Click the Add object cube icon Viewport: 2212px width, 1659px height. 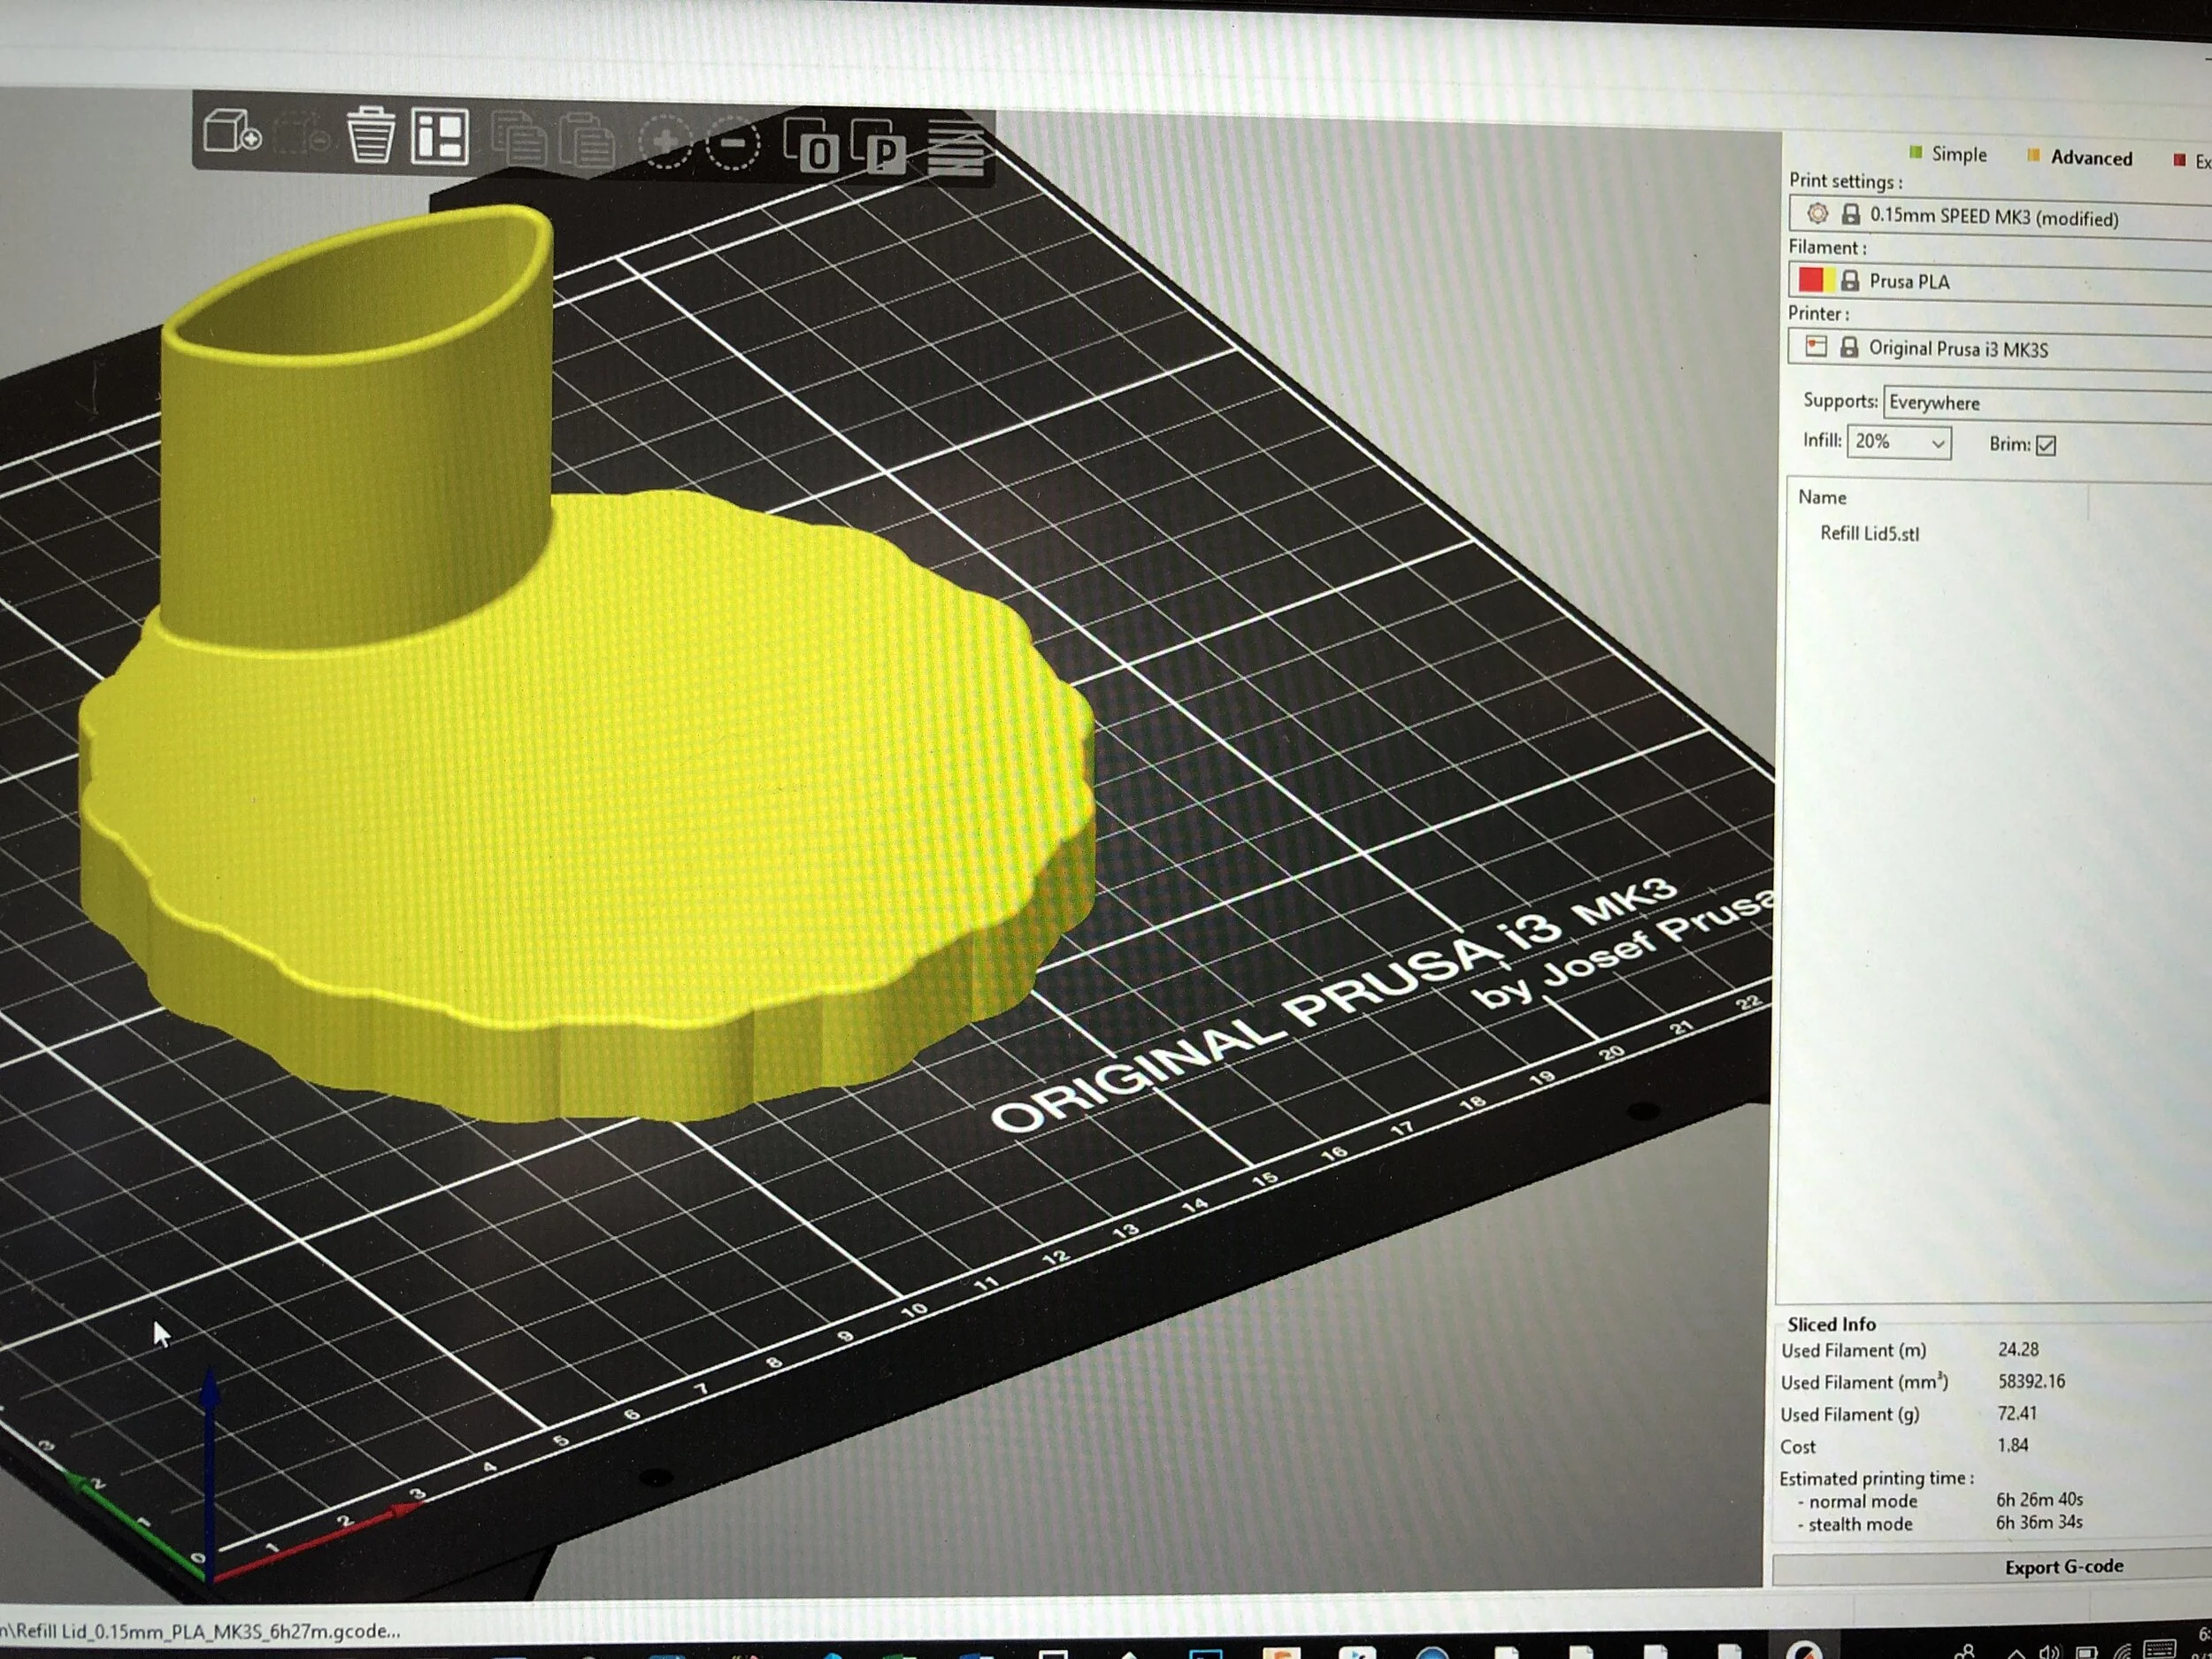(231, 131)
